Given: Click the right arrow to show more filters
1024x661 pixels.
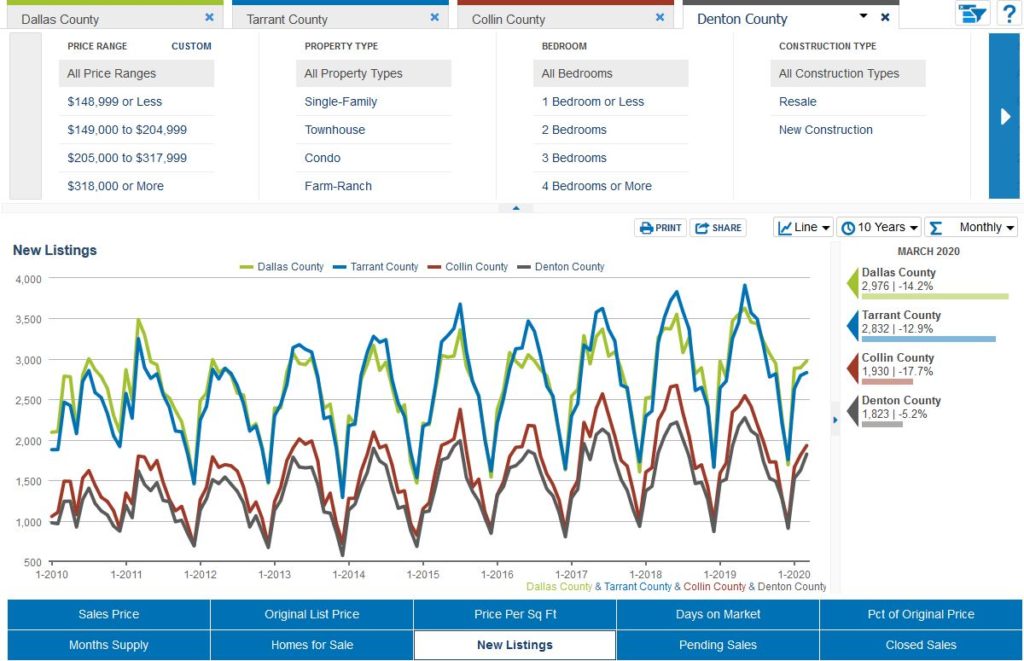Looking at the screenshot, I should point(1004,116).
